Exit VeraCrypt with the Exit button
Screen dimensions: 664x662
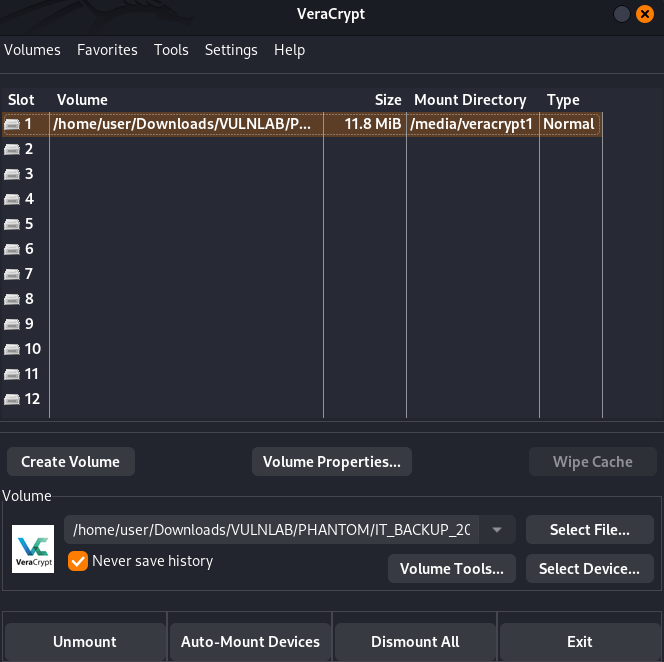[580, 642]
